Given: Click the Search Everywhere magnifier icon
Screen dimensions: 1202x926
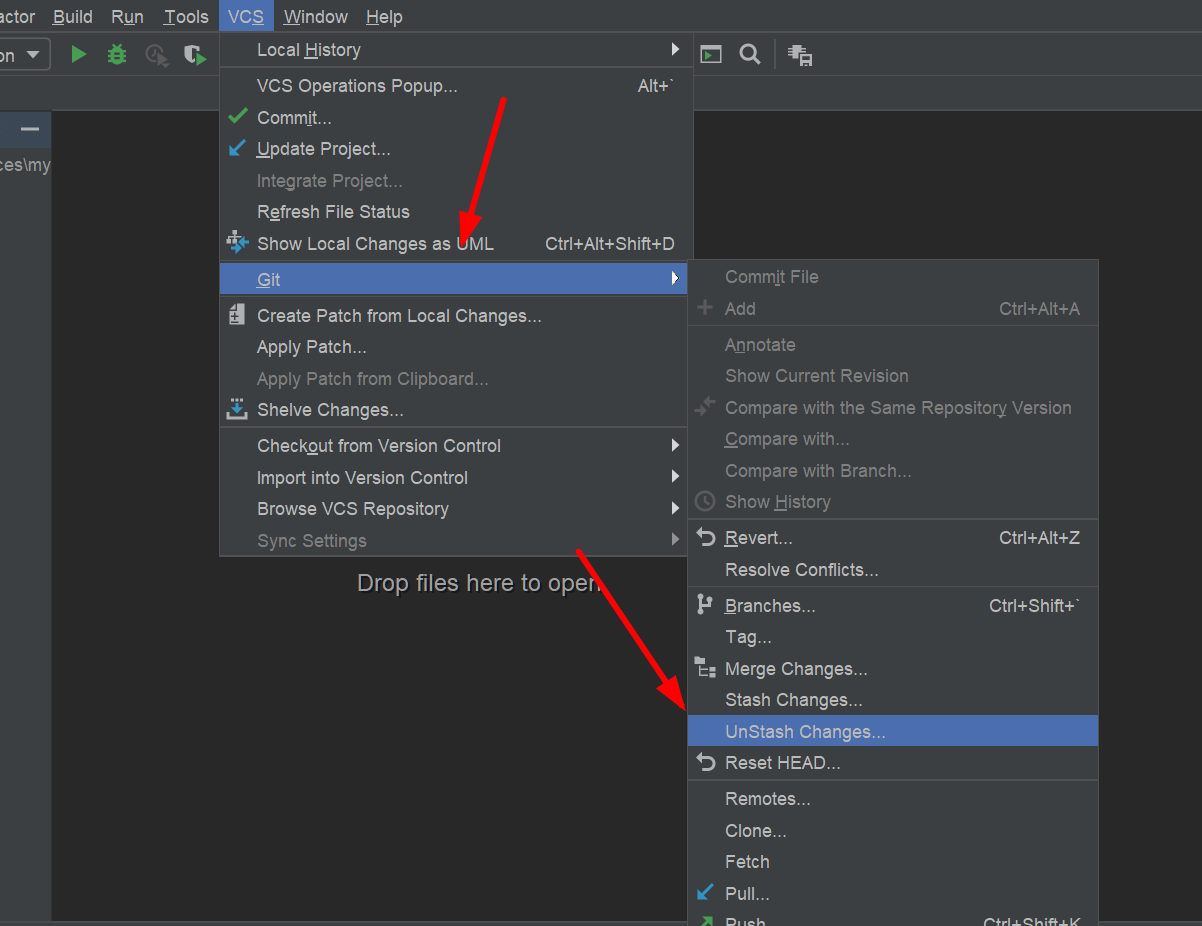Looking at the screenshot, I should (750, 54).
